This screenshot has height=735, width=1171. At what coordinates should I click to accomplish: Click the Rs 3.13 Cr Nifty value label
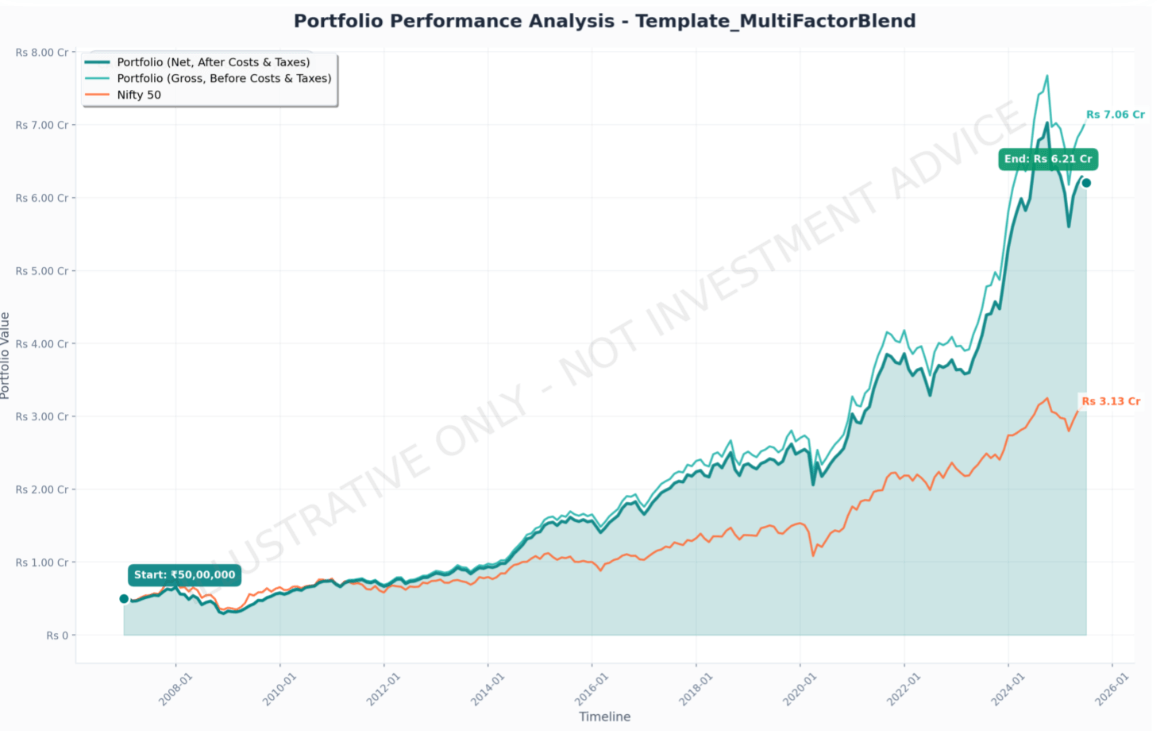(x=1110, y=401)
